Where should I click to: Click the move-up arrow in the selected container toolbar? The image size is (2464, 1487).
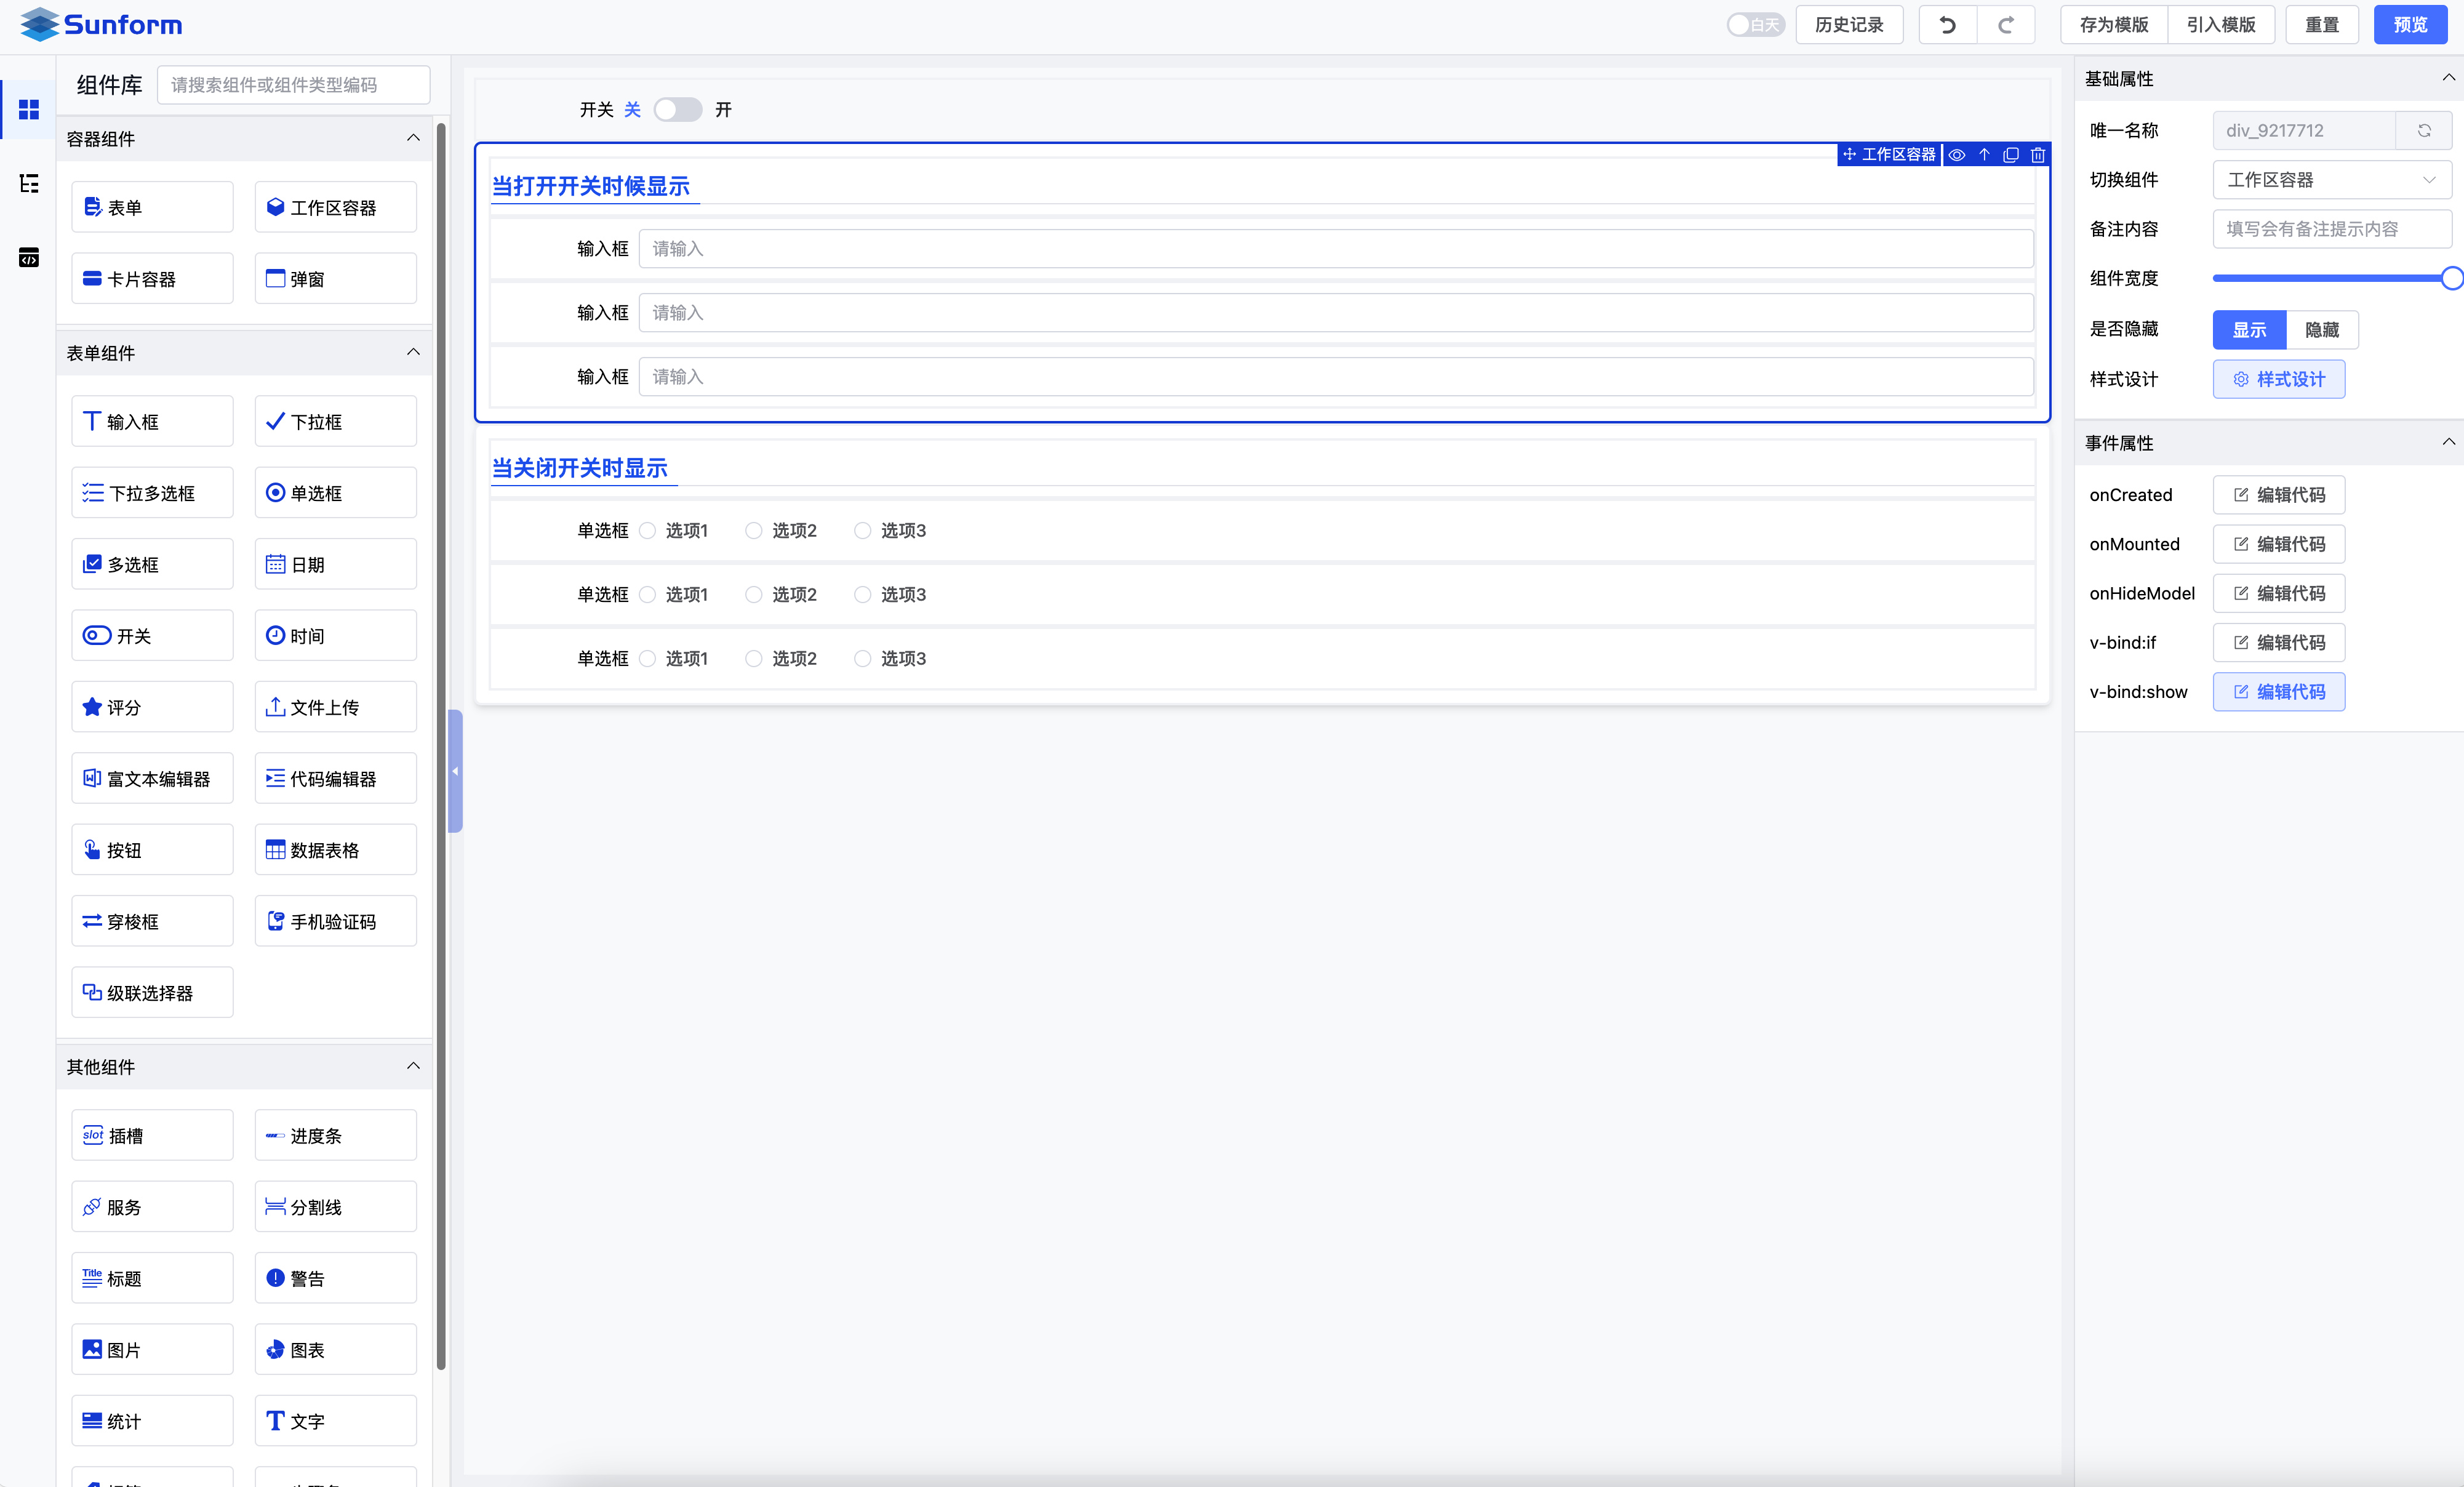[1984, 155]
